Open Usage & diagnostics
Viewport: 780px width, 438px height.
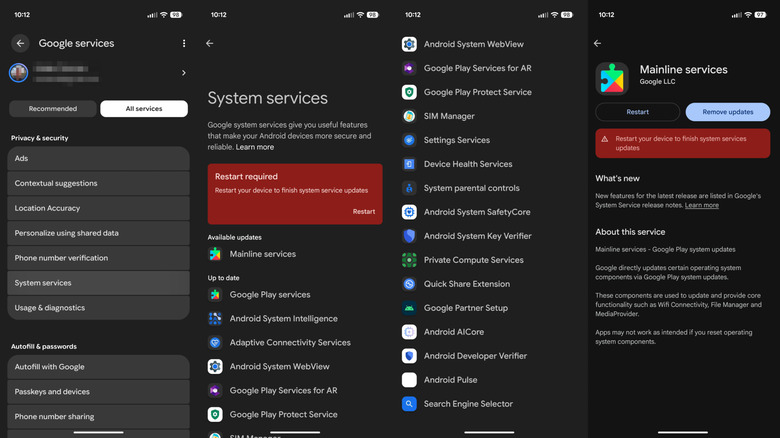(x=98, y=308)
